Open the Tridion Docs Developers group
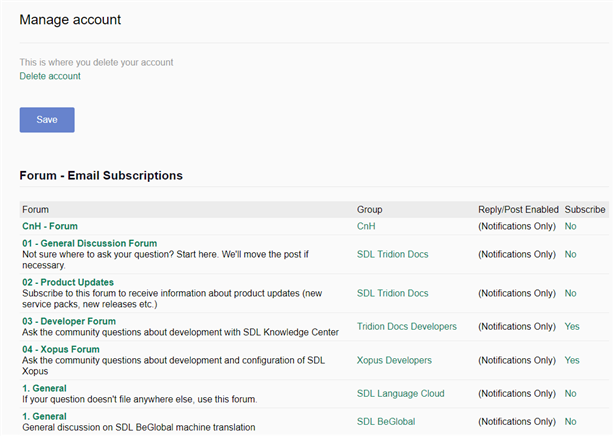Screen dimensions: 614x436 click(406, 327)
